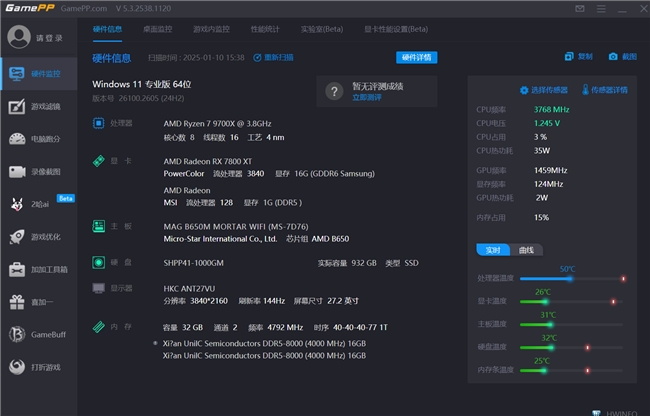
Task: Click the CPU频率 3768 MHz value
Action: pos(551,109)
